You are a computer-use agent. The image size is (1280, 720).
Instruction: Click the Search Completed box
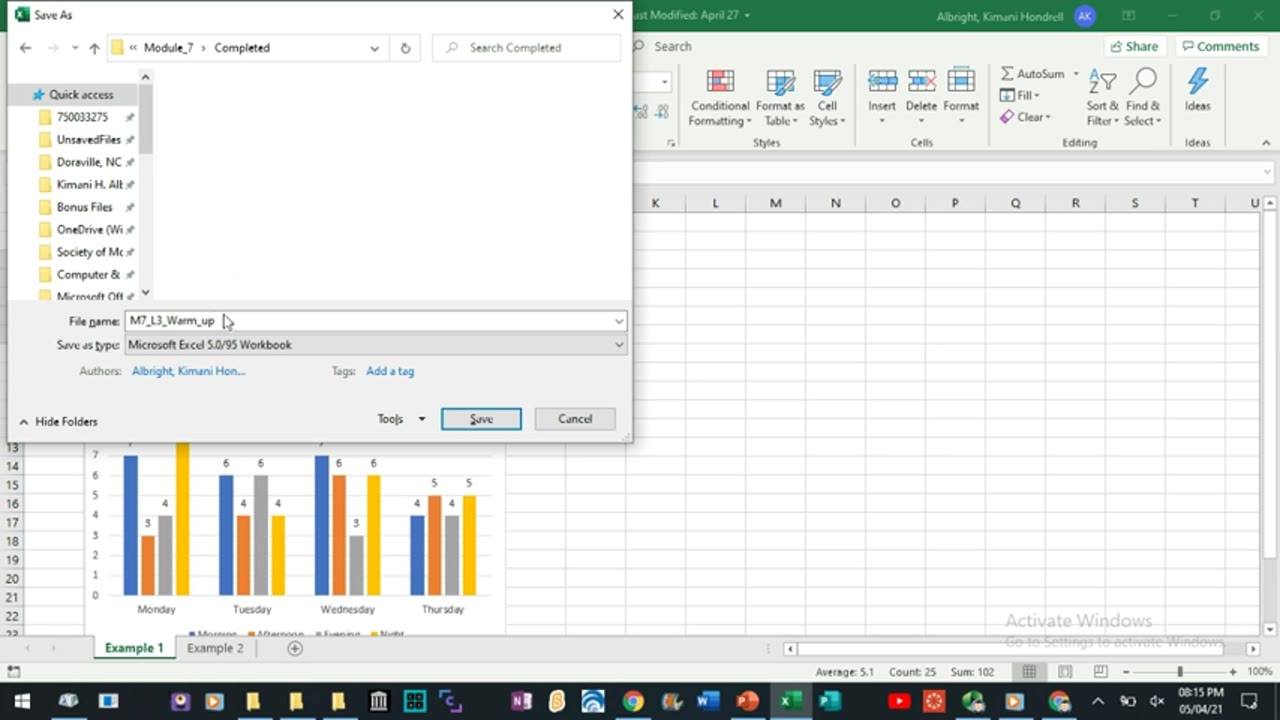[526, 48]
